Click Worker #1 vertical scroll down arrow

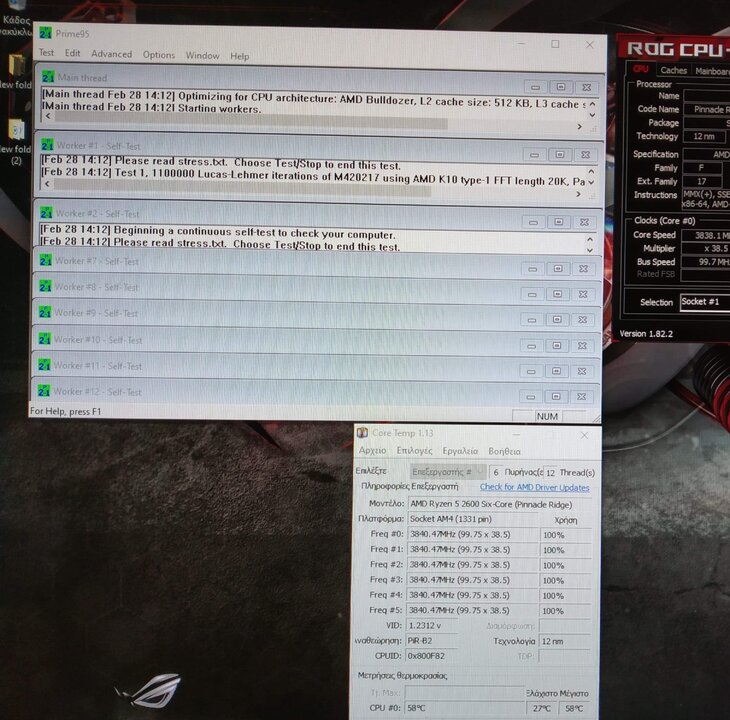pos(591,182)
